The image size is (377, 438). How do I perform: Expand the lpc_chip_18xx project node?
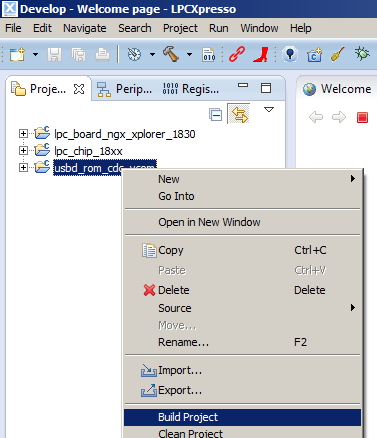click(23, 151)
